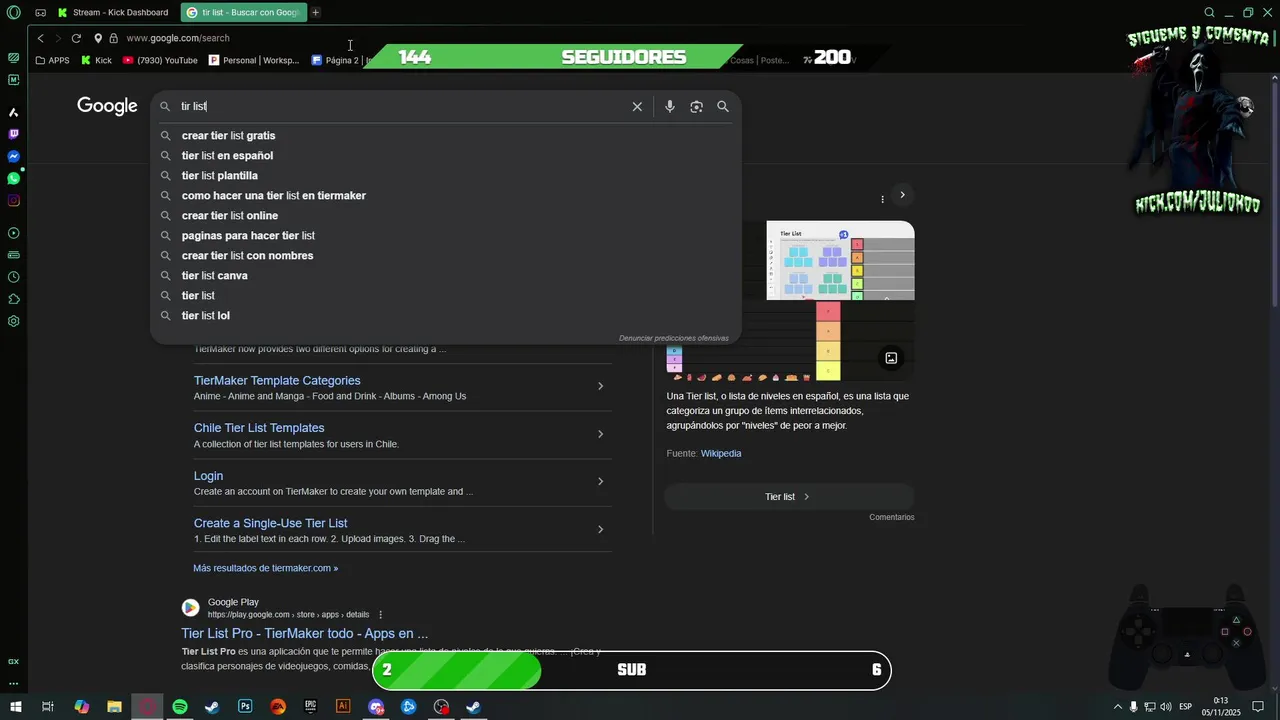Switch to Stream - Kick Dashboard tab
Viewport: 1280px width, 720px height.
pyautogui.click(x=113, y=13)
